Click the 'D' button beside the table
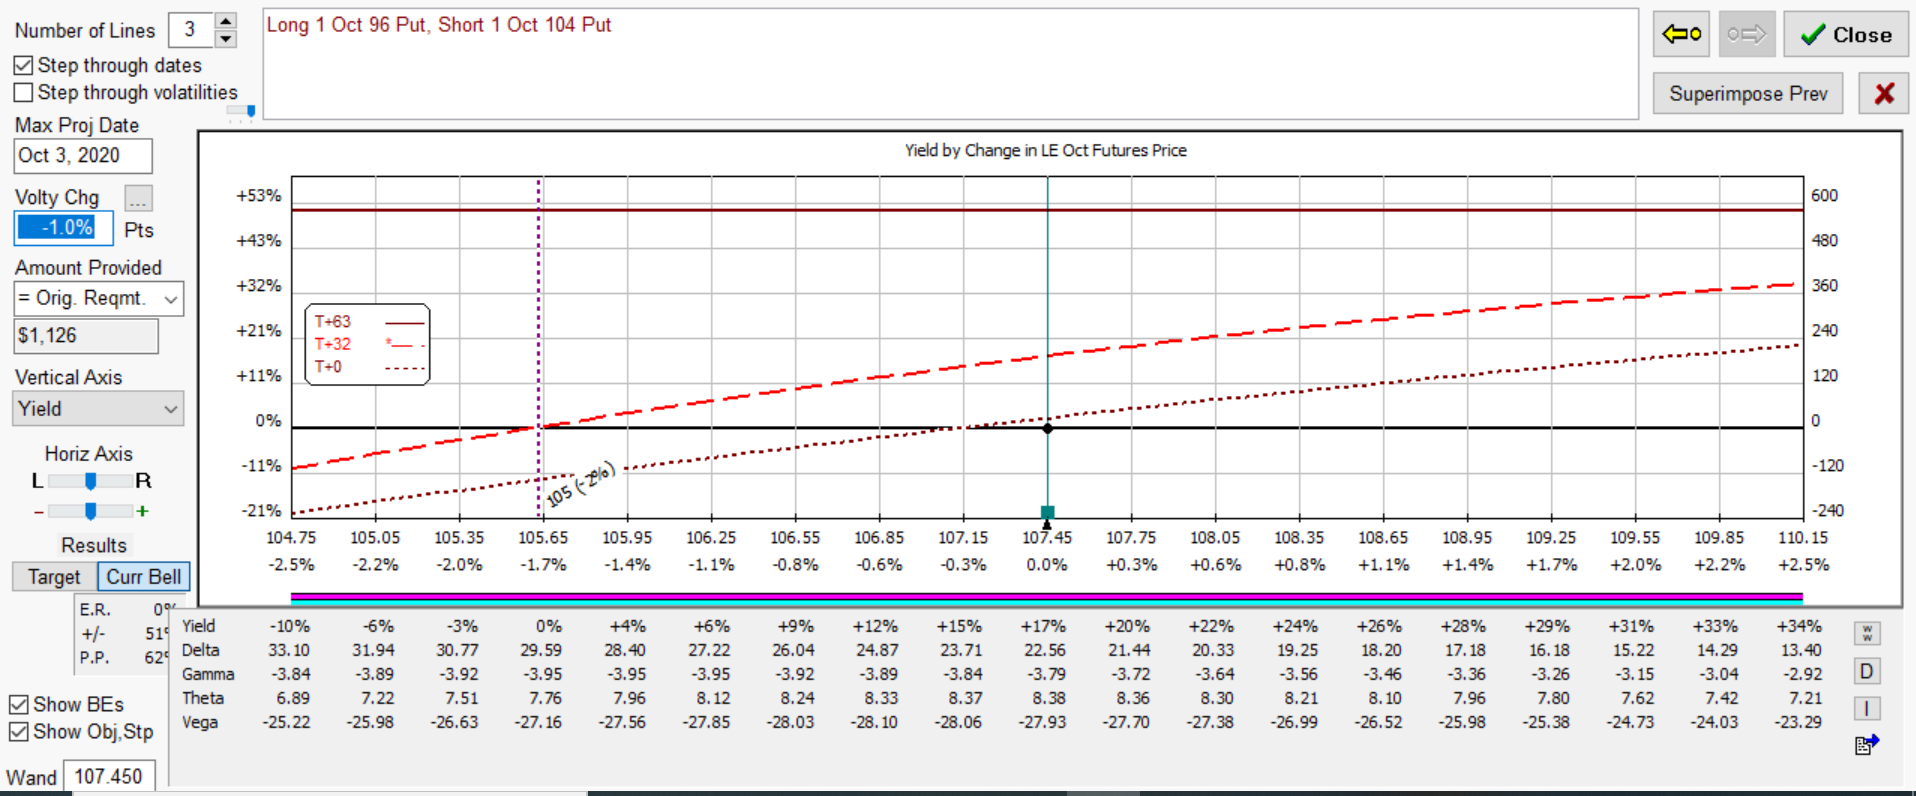The height and width of the screenshot is (796, 1916). (1867, 671)
